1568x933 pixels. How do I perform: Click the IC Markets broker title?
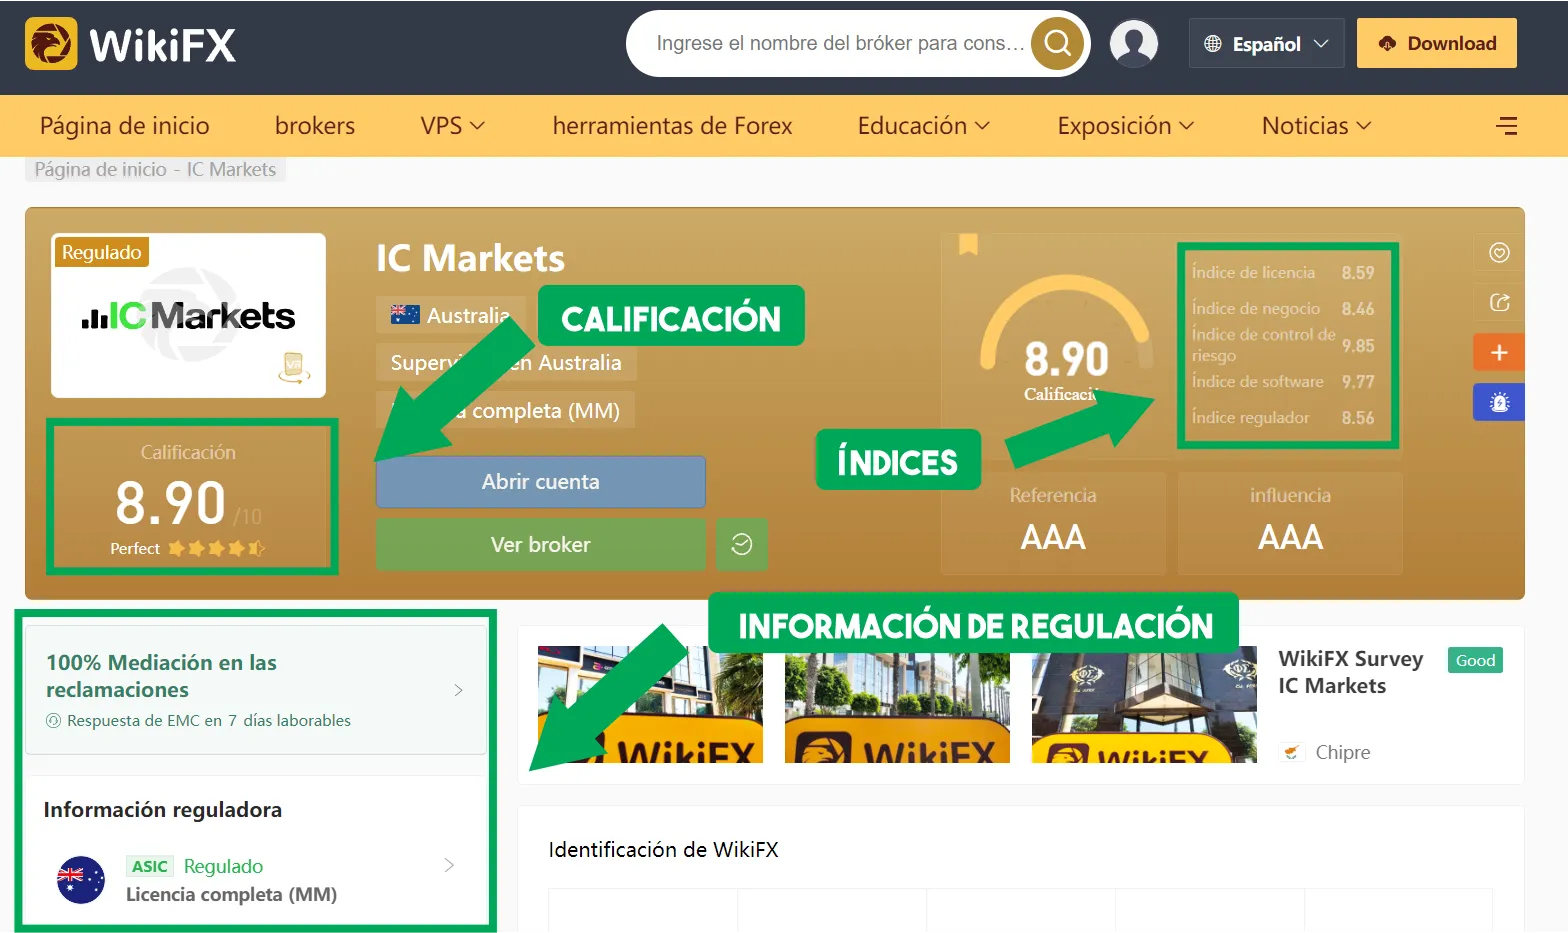tap(470, 259)
